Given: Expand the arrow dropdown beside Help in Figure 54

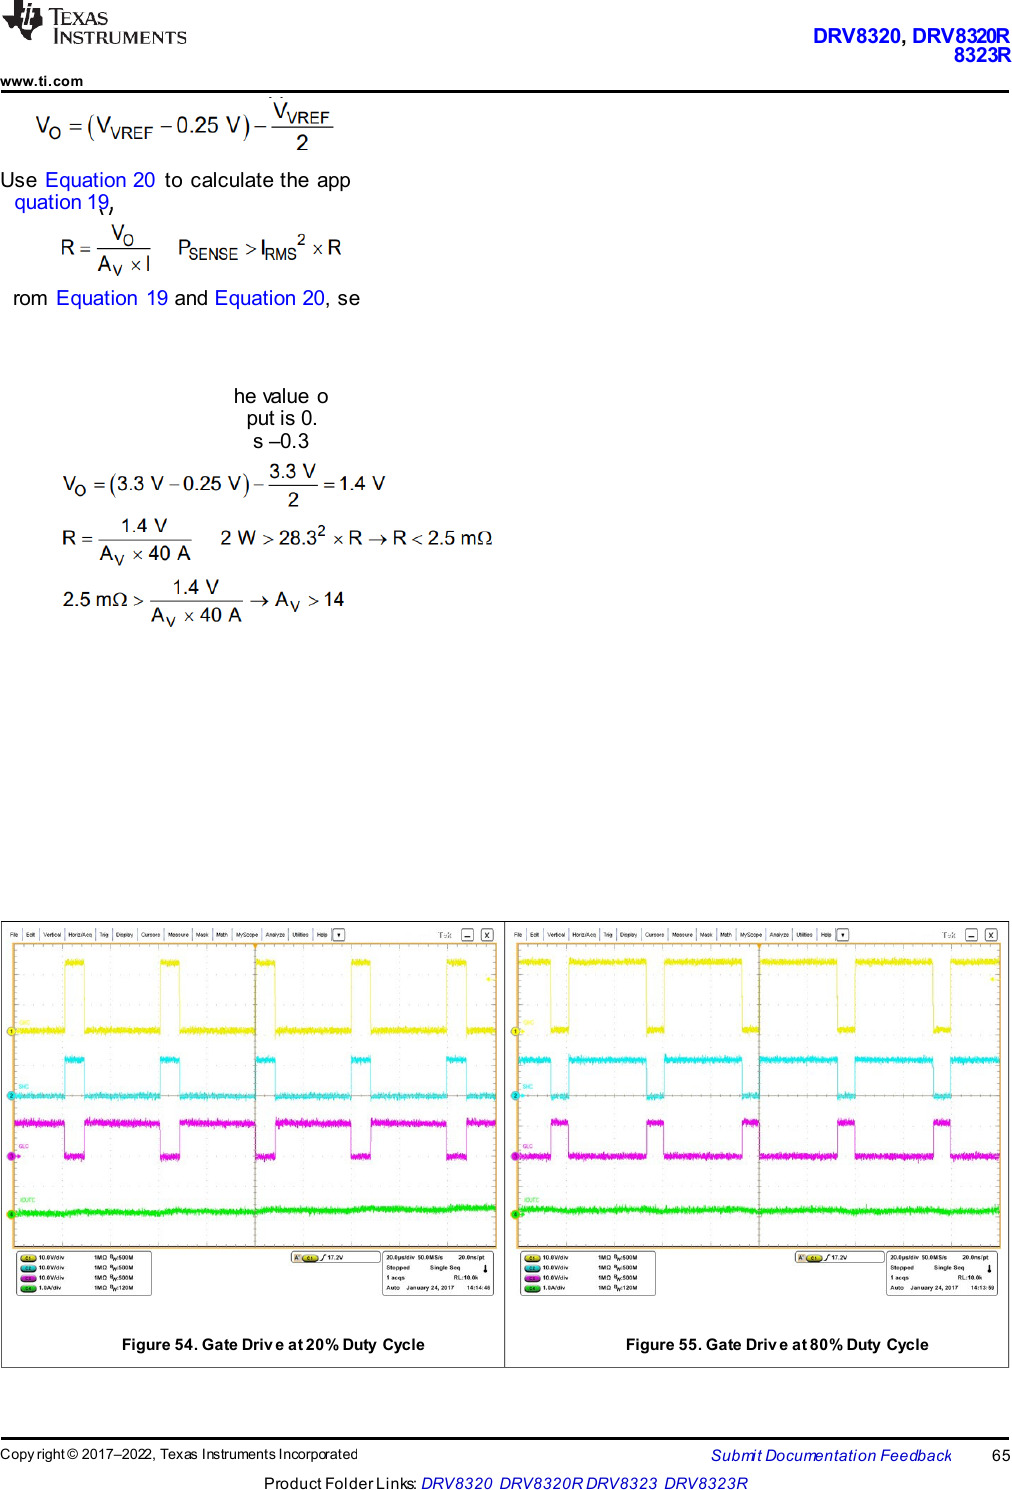Looking at the screenshot, I should (339, 935).
